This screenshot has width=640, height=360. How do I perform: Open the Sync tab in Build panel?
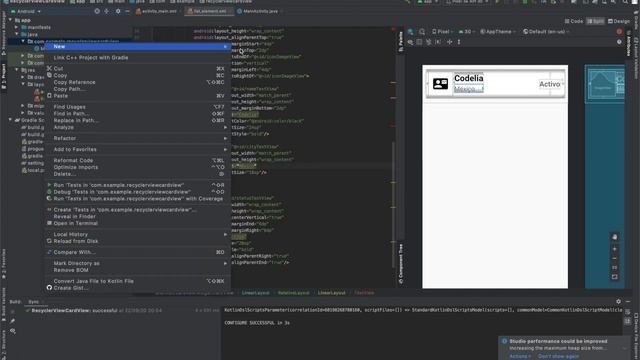34,302
